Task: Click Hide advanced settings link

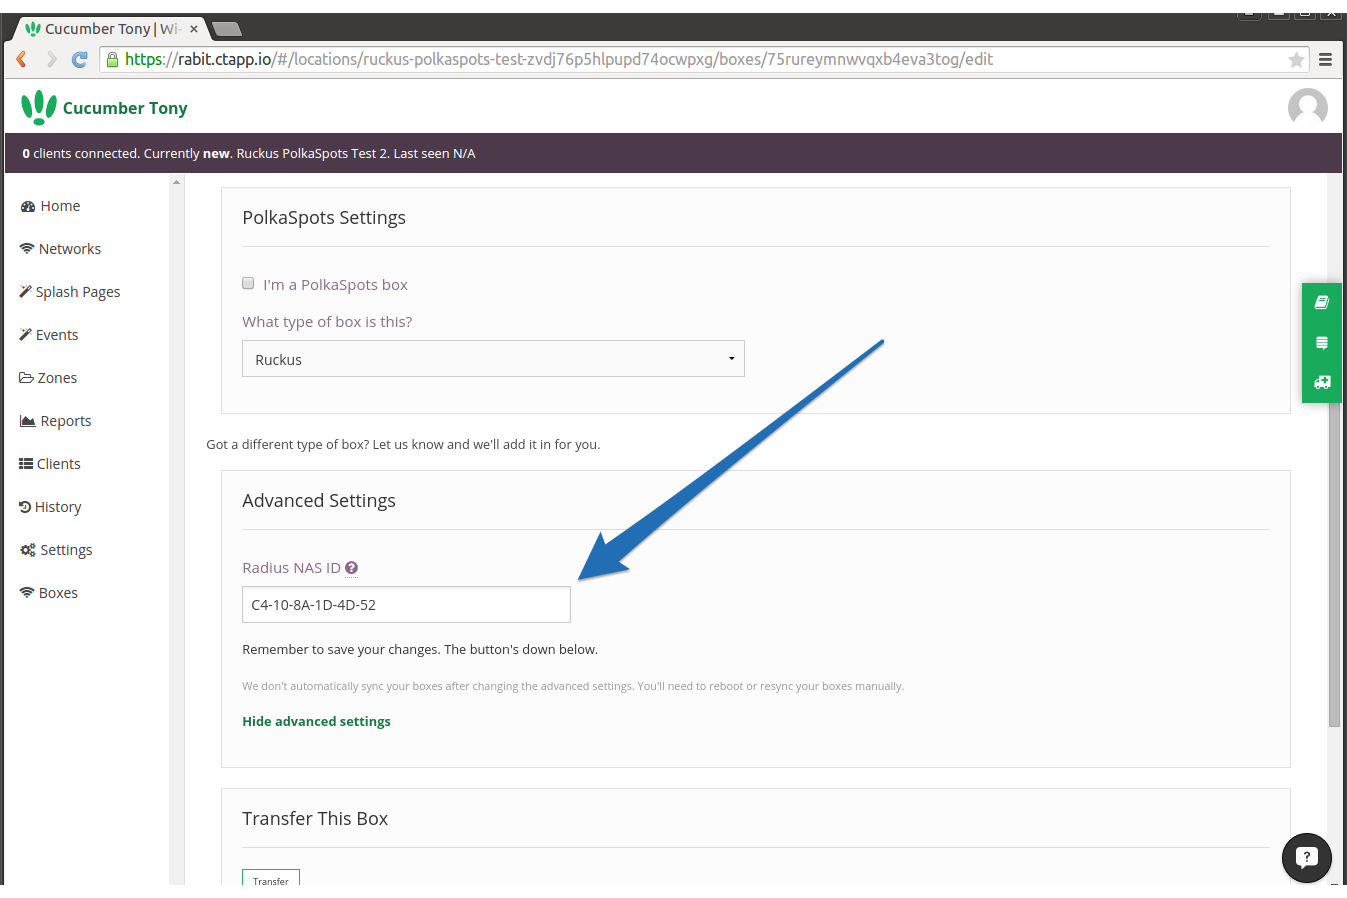Action: [316, 721]
